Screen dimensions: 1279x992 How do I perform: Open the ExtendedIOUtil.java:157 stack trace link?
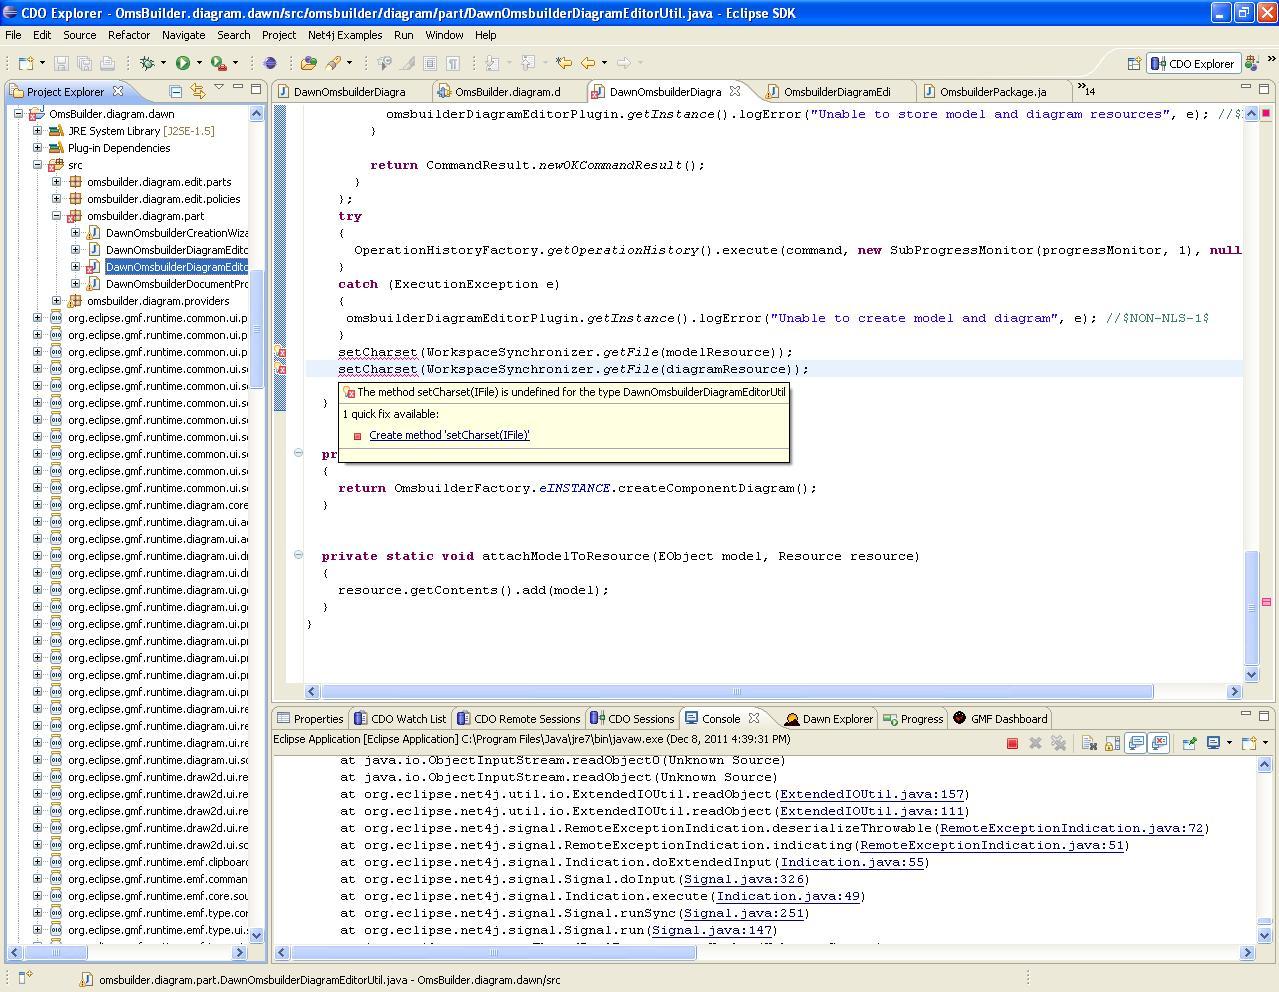871,794
